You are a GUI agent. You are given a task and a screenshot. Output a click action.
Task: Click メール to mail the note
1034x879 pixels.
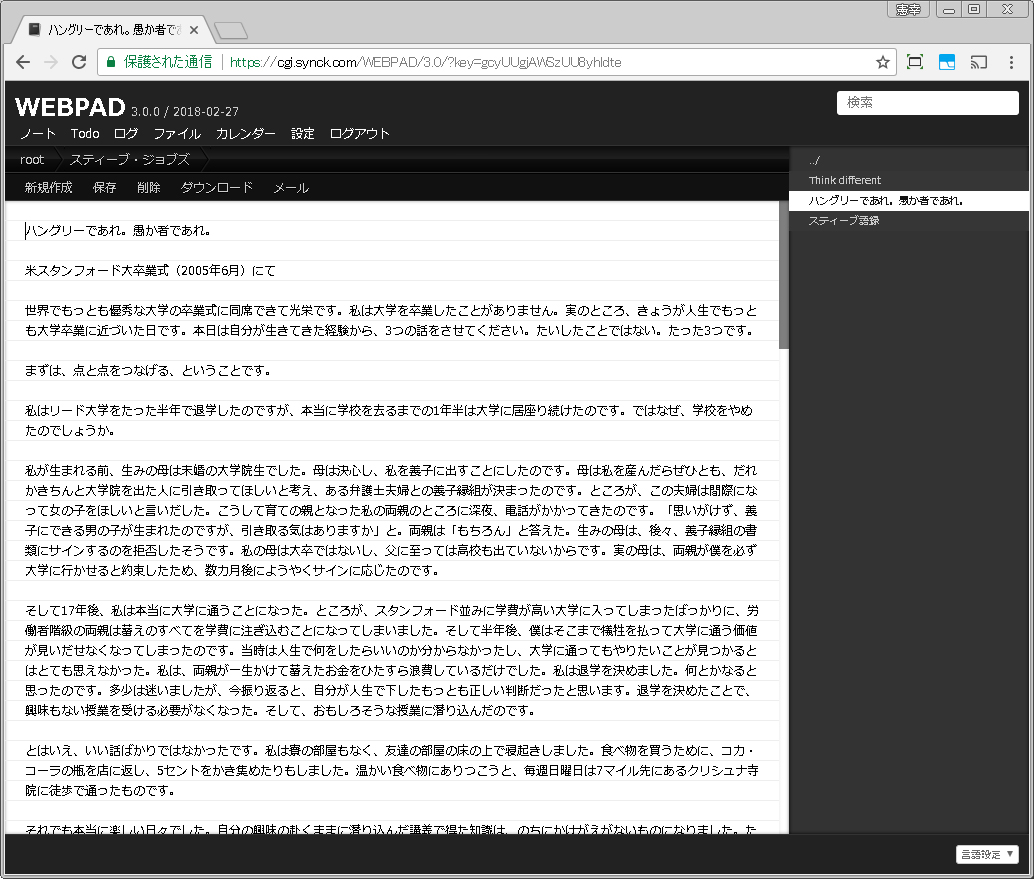pos(291,187)
